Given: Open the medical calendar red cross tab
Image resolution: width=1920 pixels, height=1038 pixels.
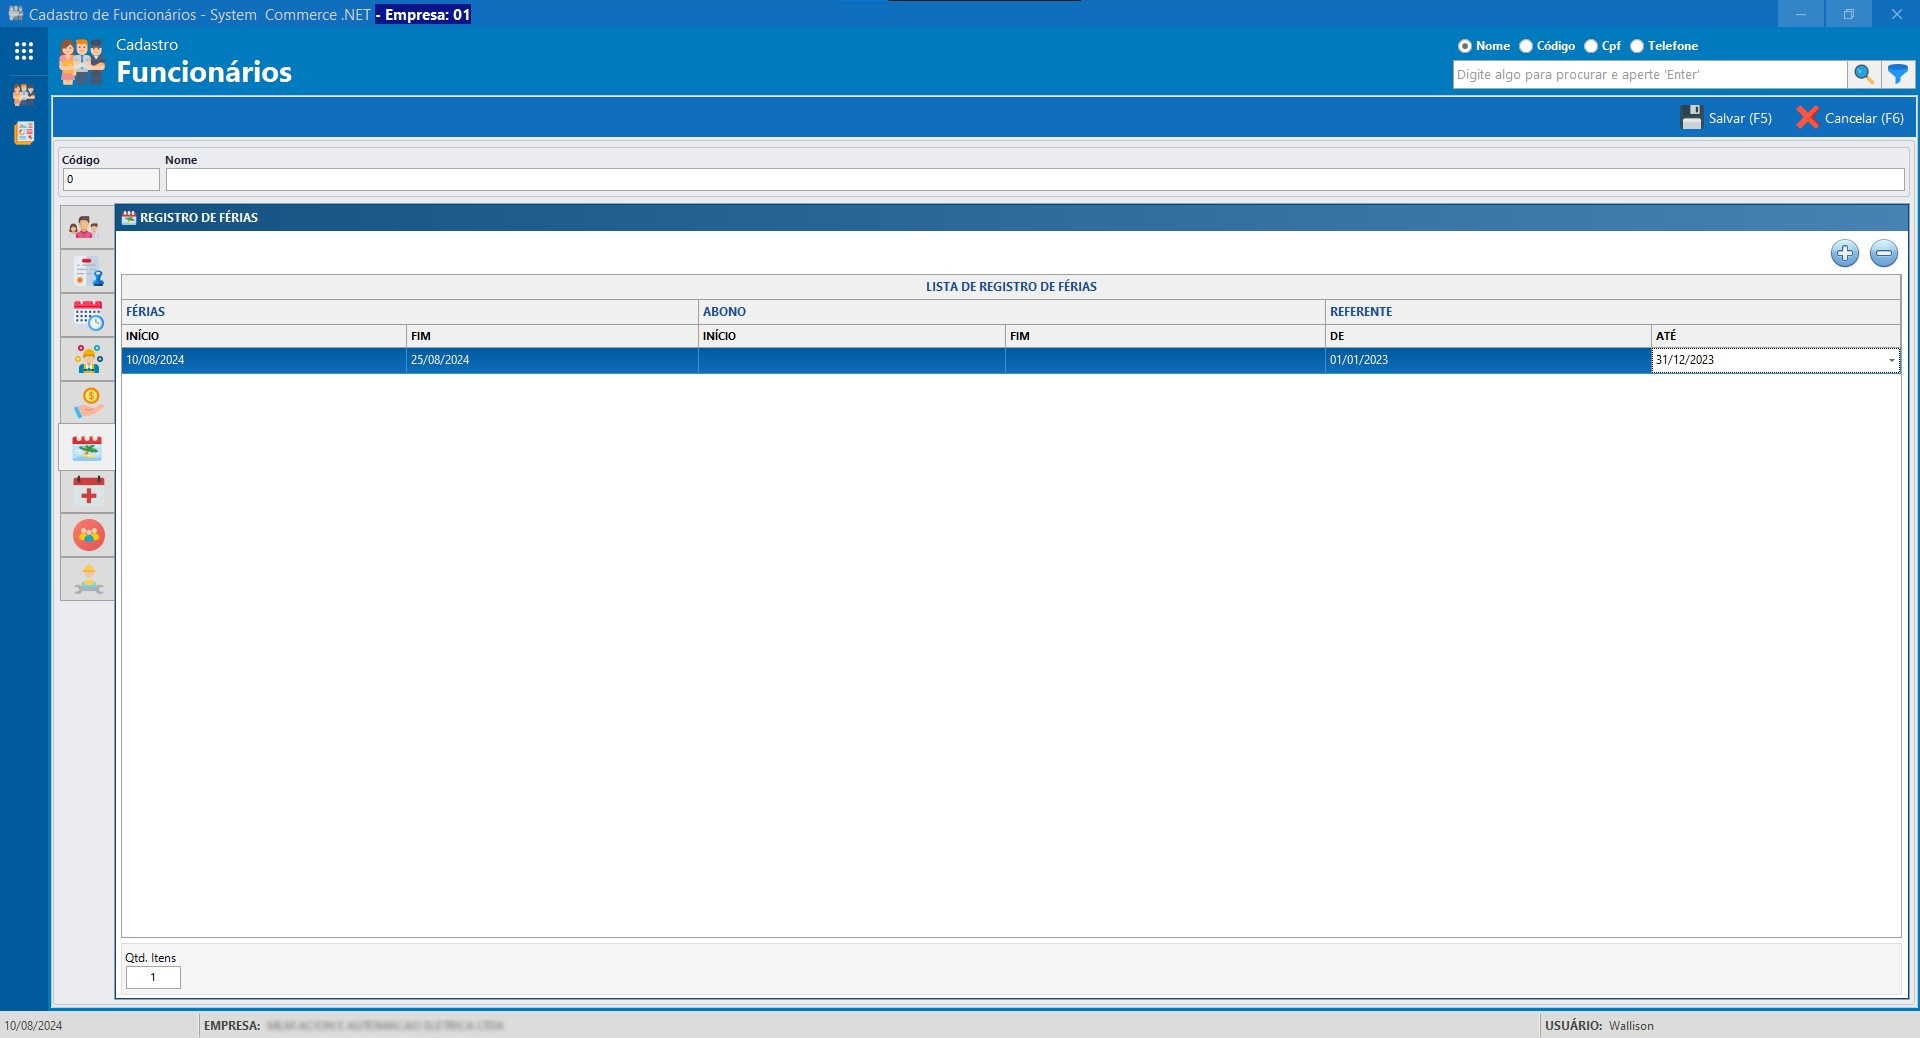Looking at the screenshot, I should tap(88, 491).
